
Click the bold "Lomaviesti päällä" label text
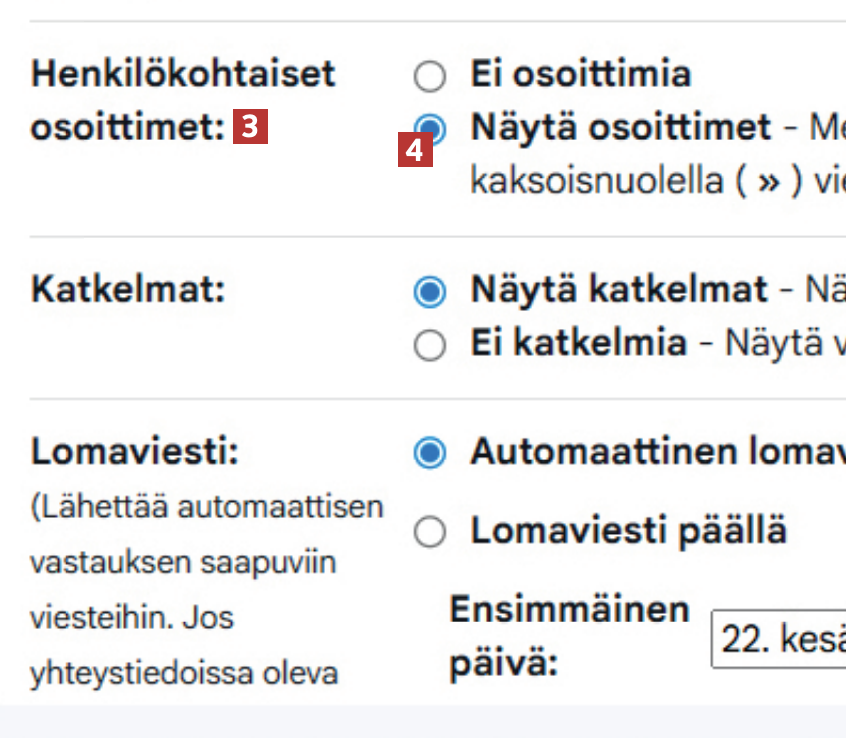pos(628,531)
